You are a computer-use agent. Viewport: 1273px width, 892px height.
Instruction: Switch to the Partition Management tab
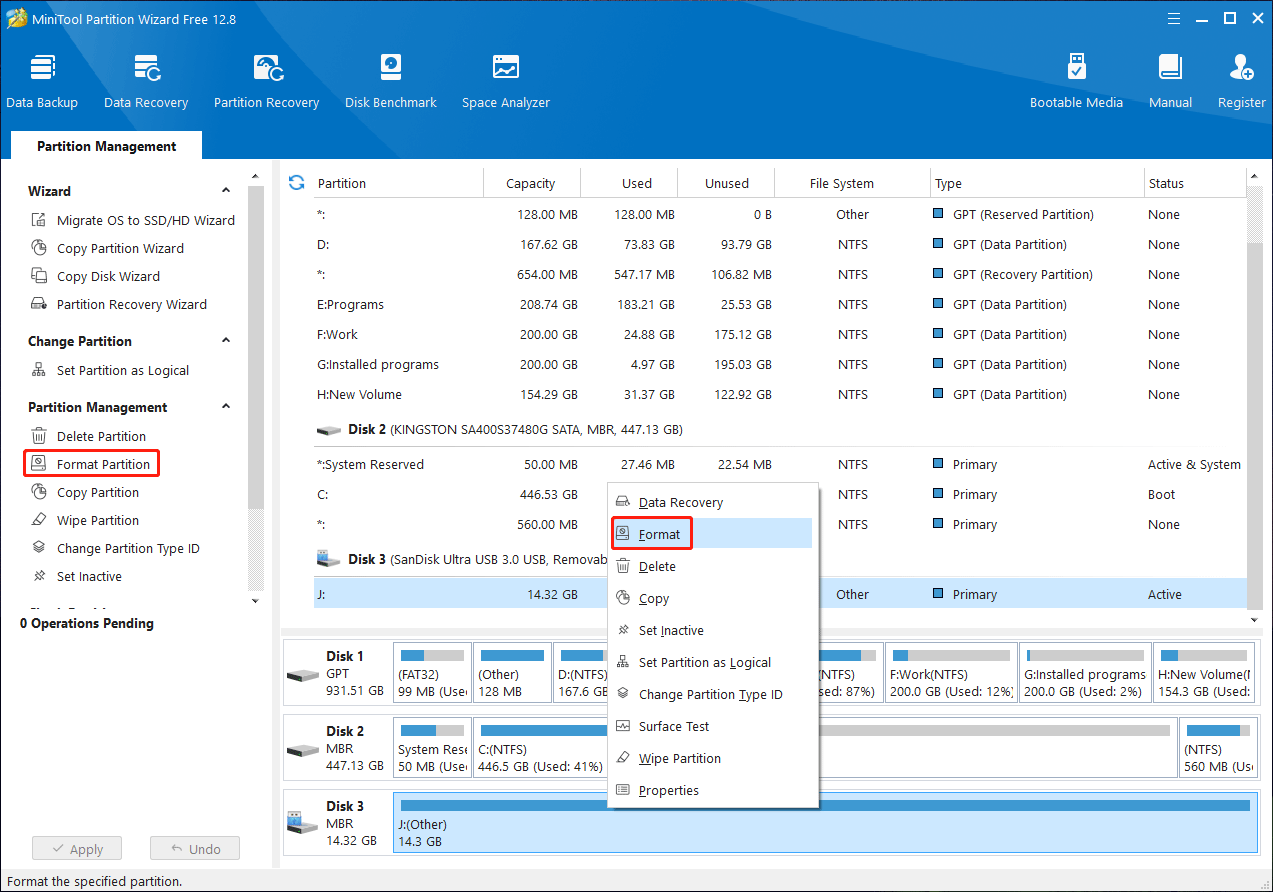coord(106,146)
